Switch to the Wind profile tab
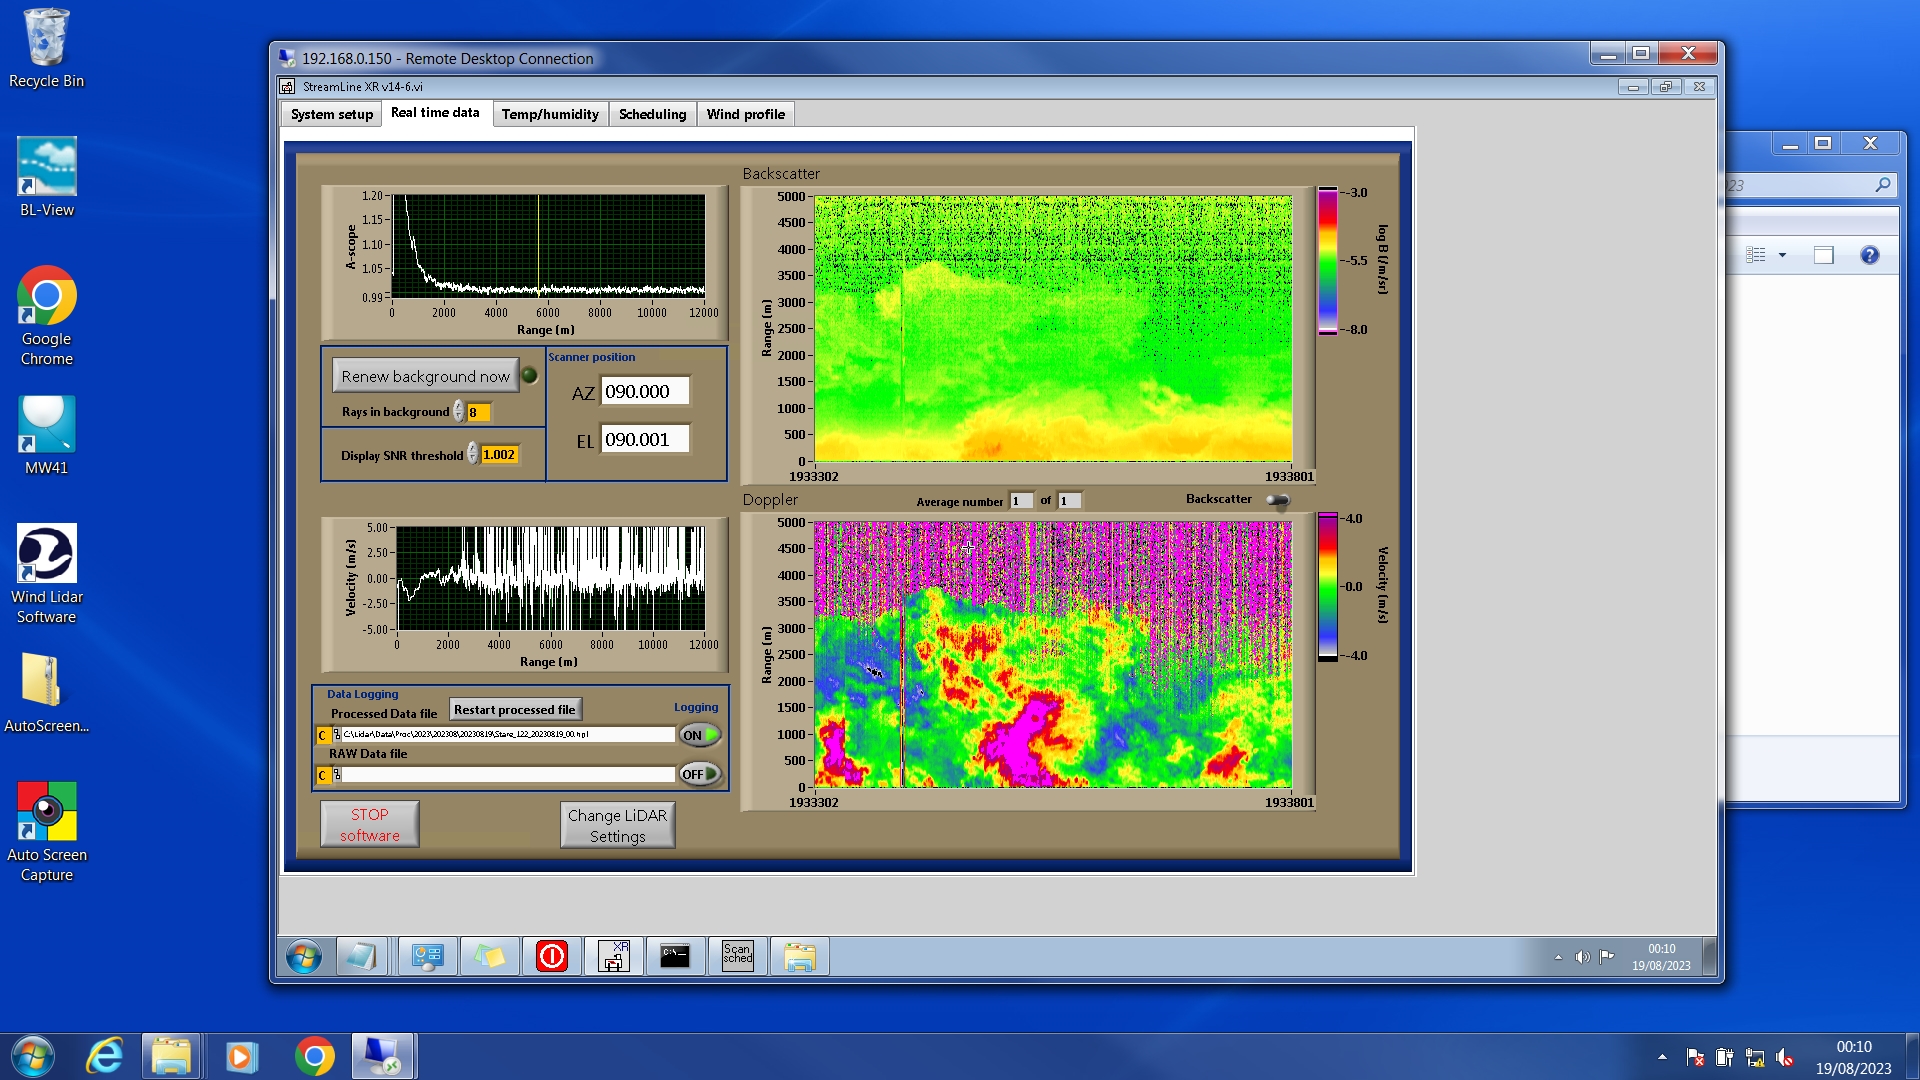1920x1080 pixels. point(745,114)
